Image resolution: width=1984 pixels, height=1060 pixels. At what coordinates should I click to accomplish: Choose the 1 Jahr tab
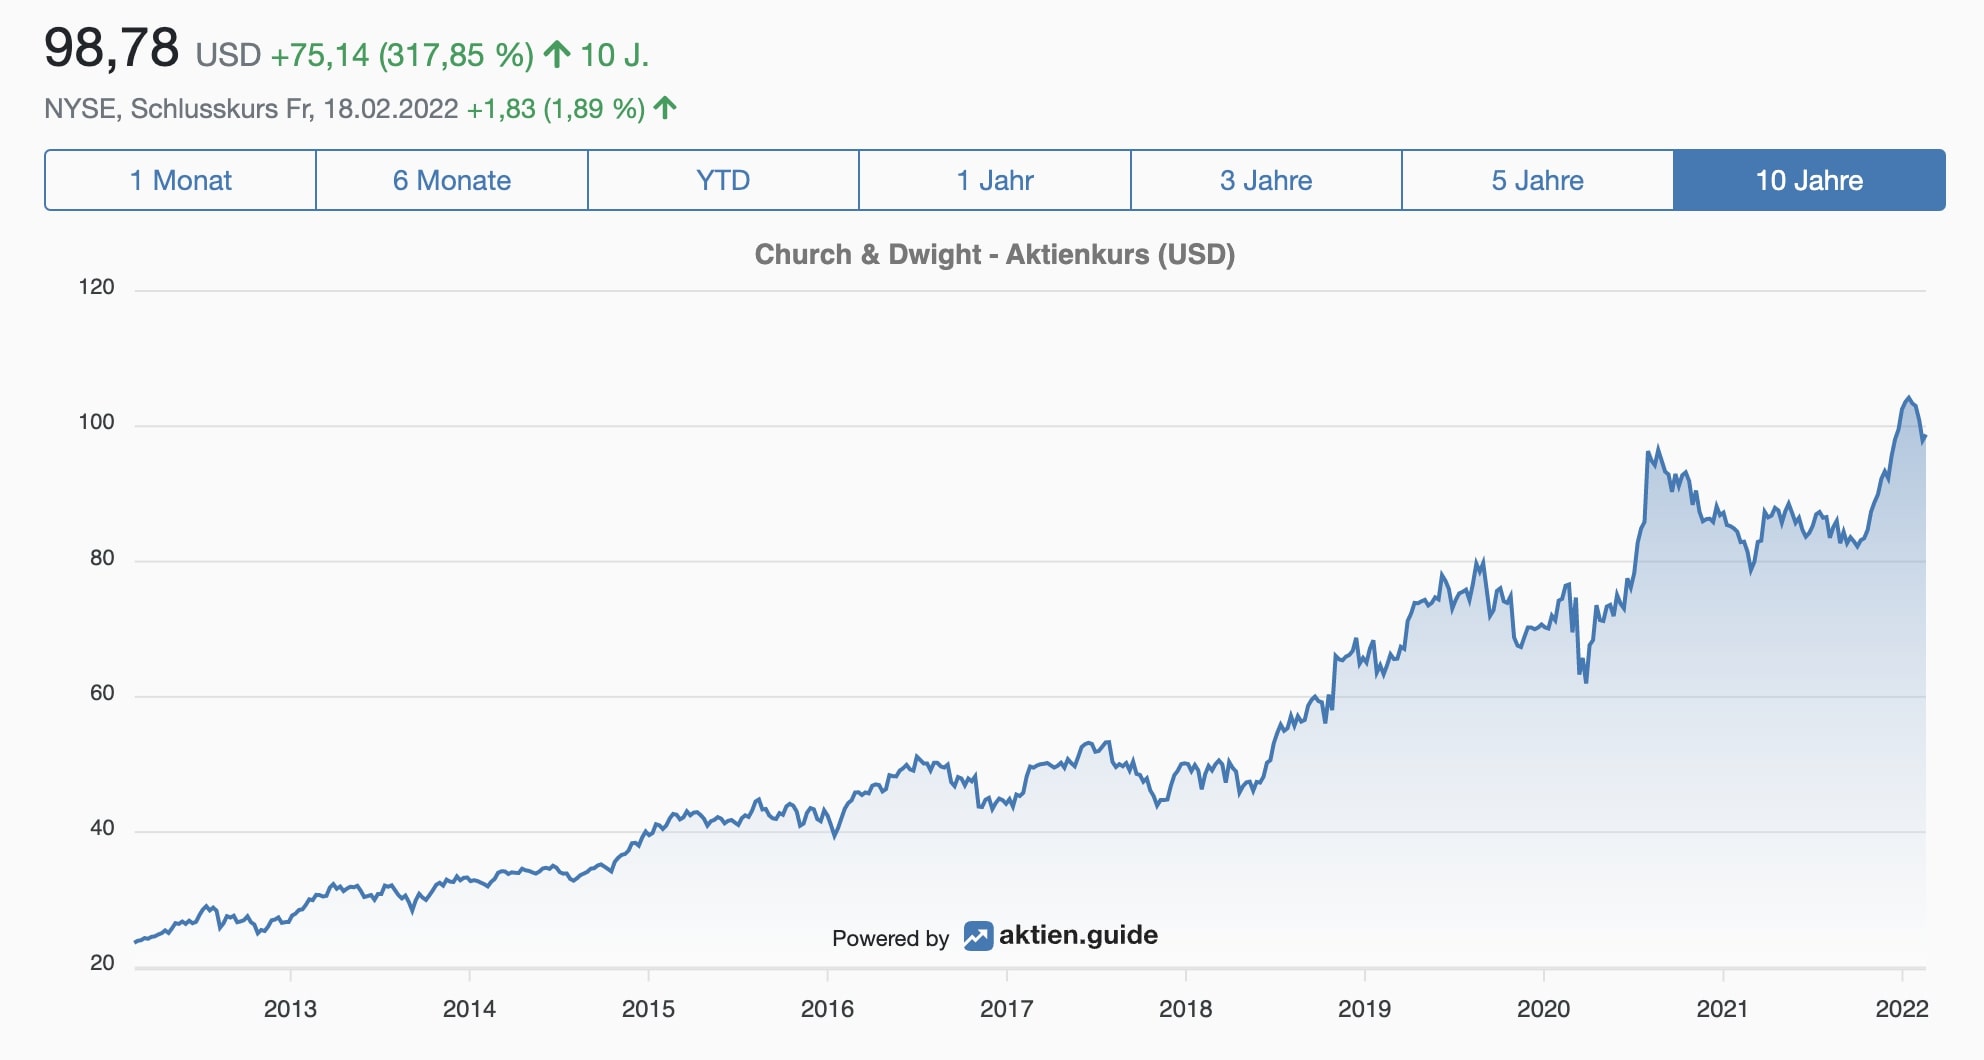click(x=995, y=180)
